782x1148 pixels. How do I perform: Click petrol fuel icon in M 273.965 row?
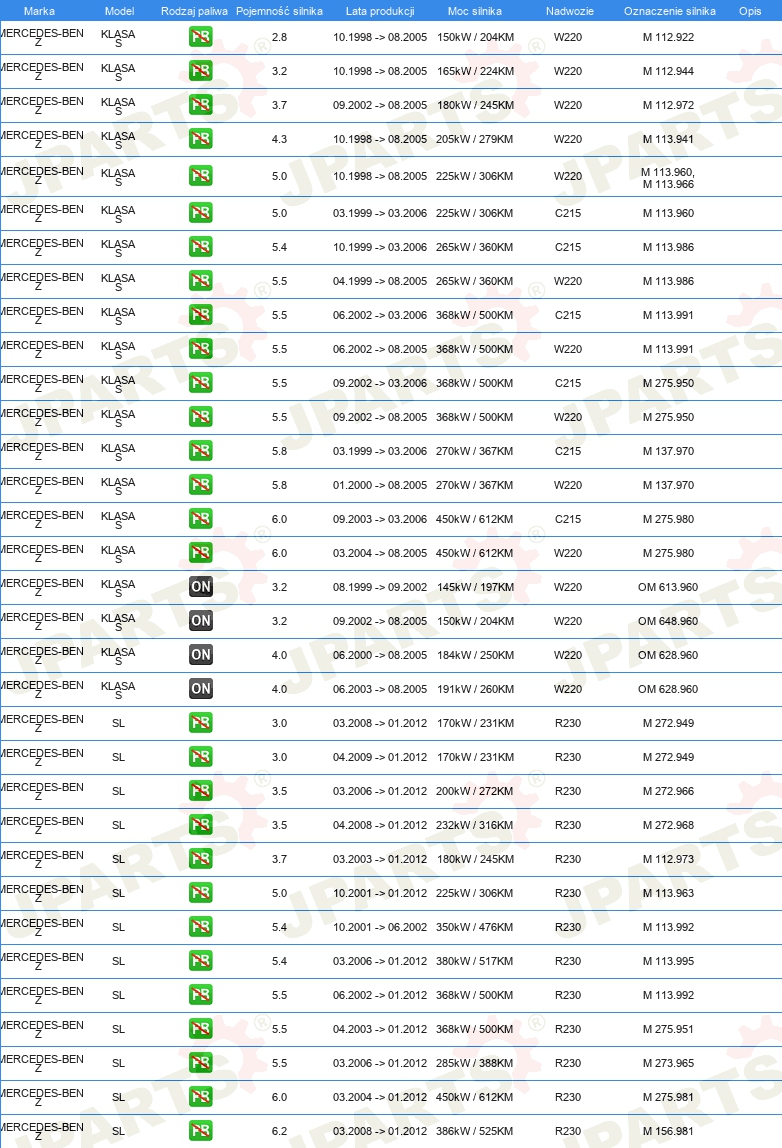pos(201,1063)
